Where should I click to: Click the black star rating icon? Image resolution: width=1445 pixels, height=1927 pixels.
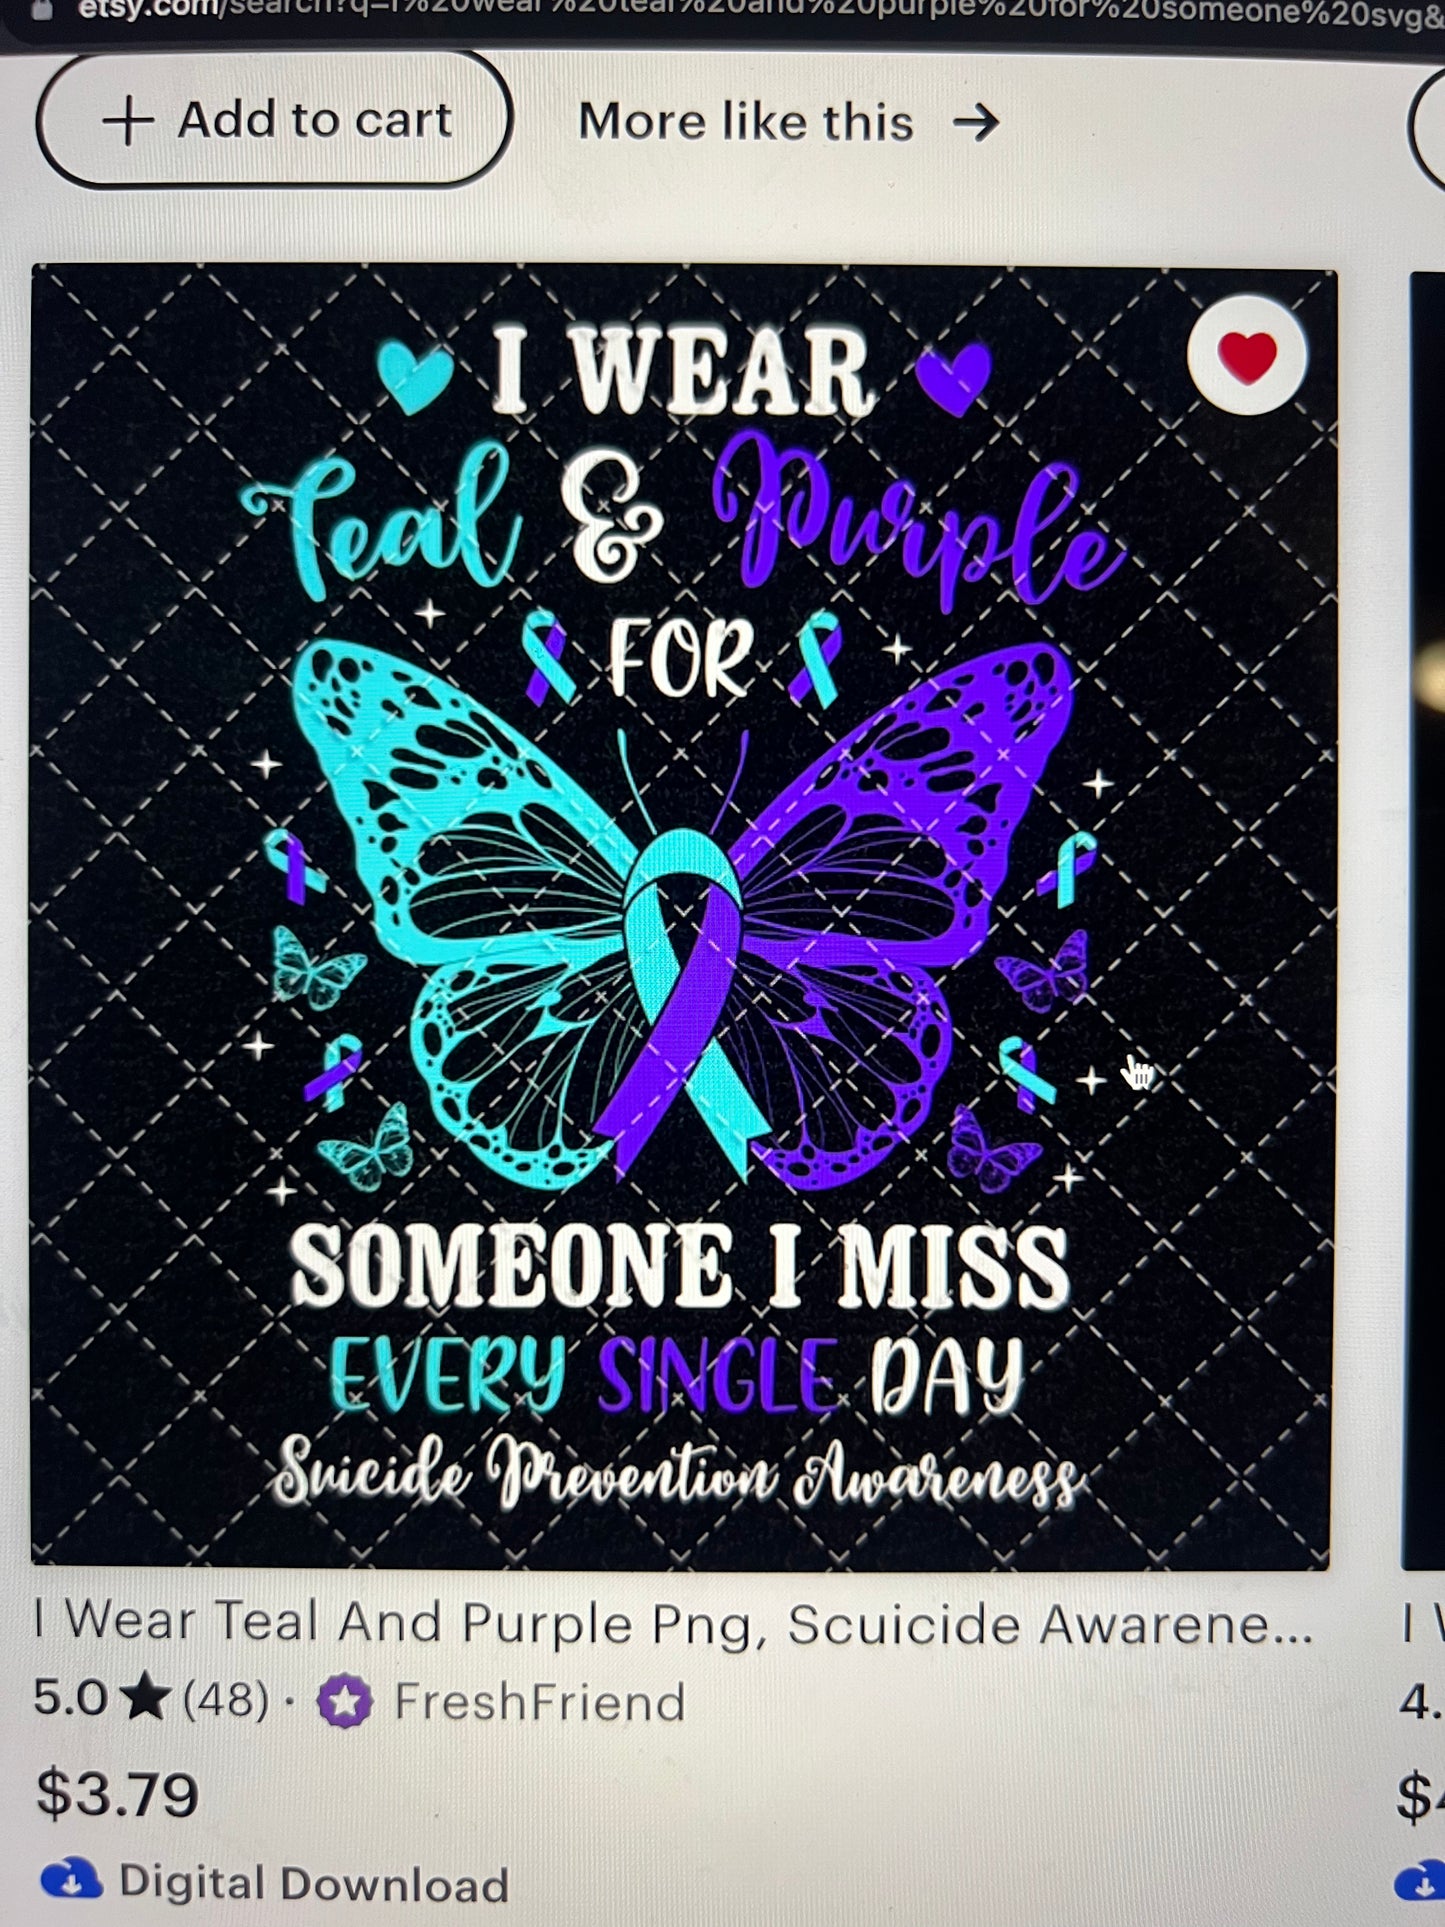[145, 1699]
